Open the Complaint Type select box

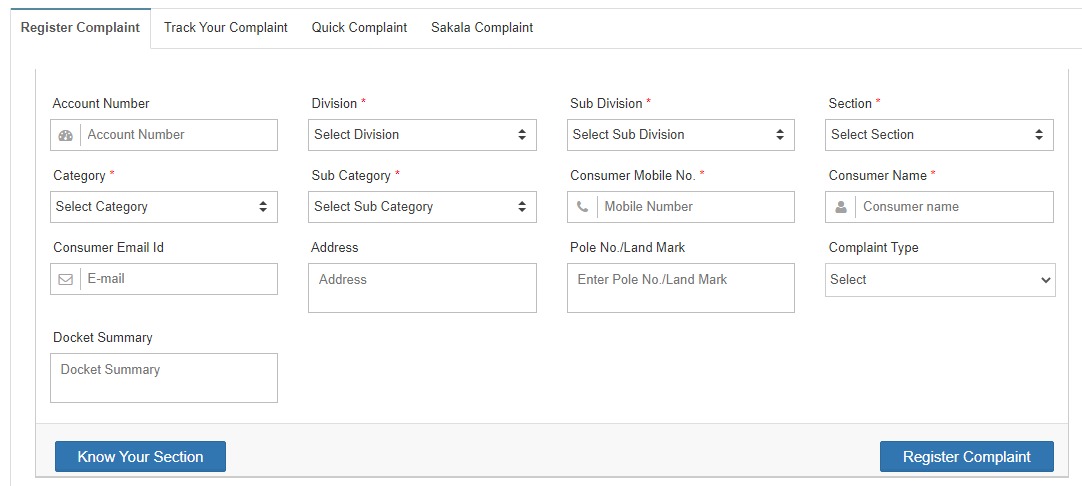click(x=939, y=280)
